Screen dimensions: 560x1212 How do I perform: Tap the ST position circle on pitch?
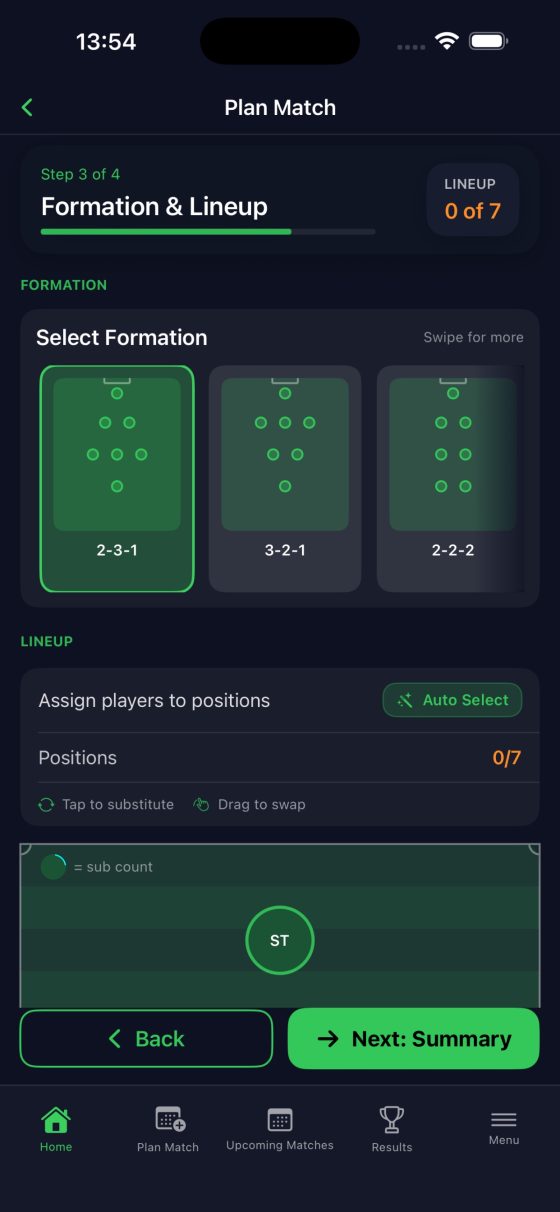click(280, 941)
